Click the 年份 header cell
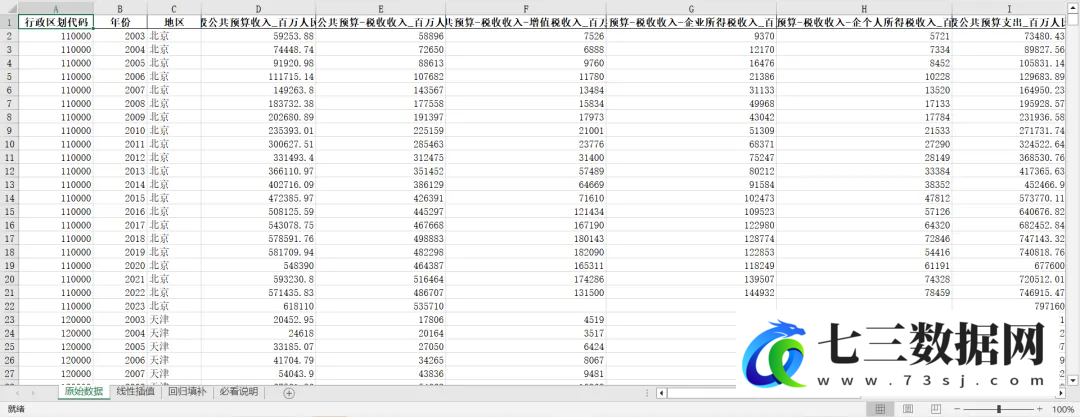Screen dimensions: 1080x417 (x=121, y=21)
